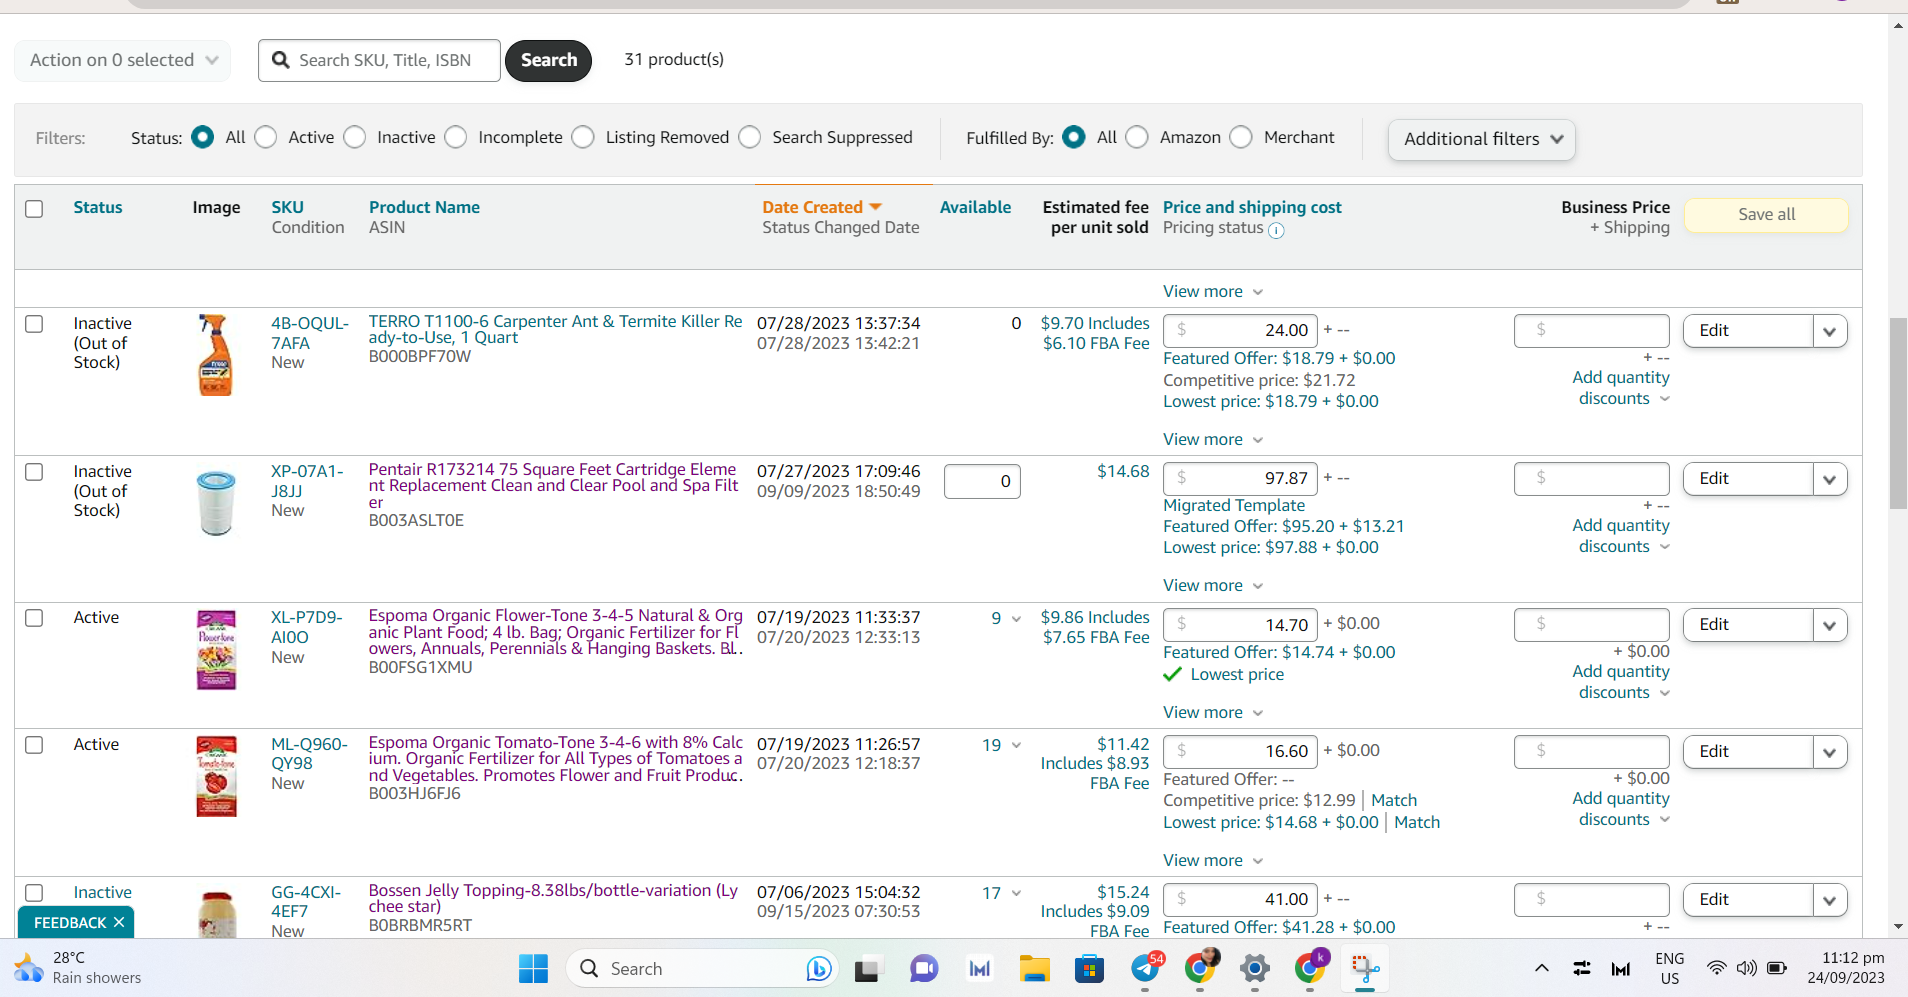This screenshot has height=997, width=1908.
Task: Sort the table by SKU column
Action: tap(288, 207)
